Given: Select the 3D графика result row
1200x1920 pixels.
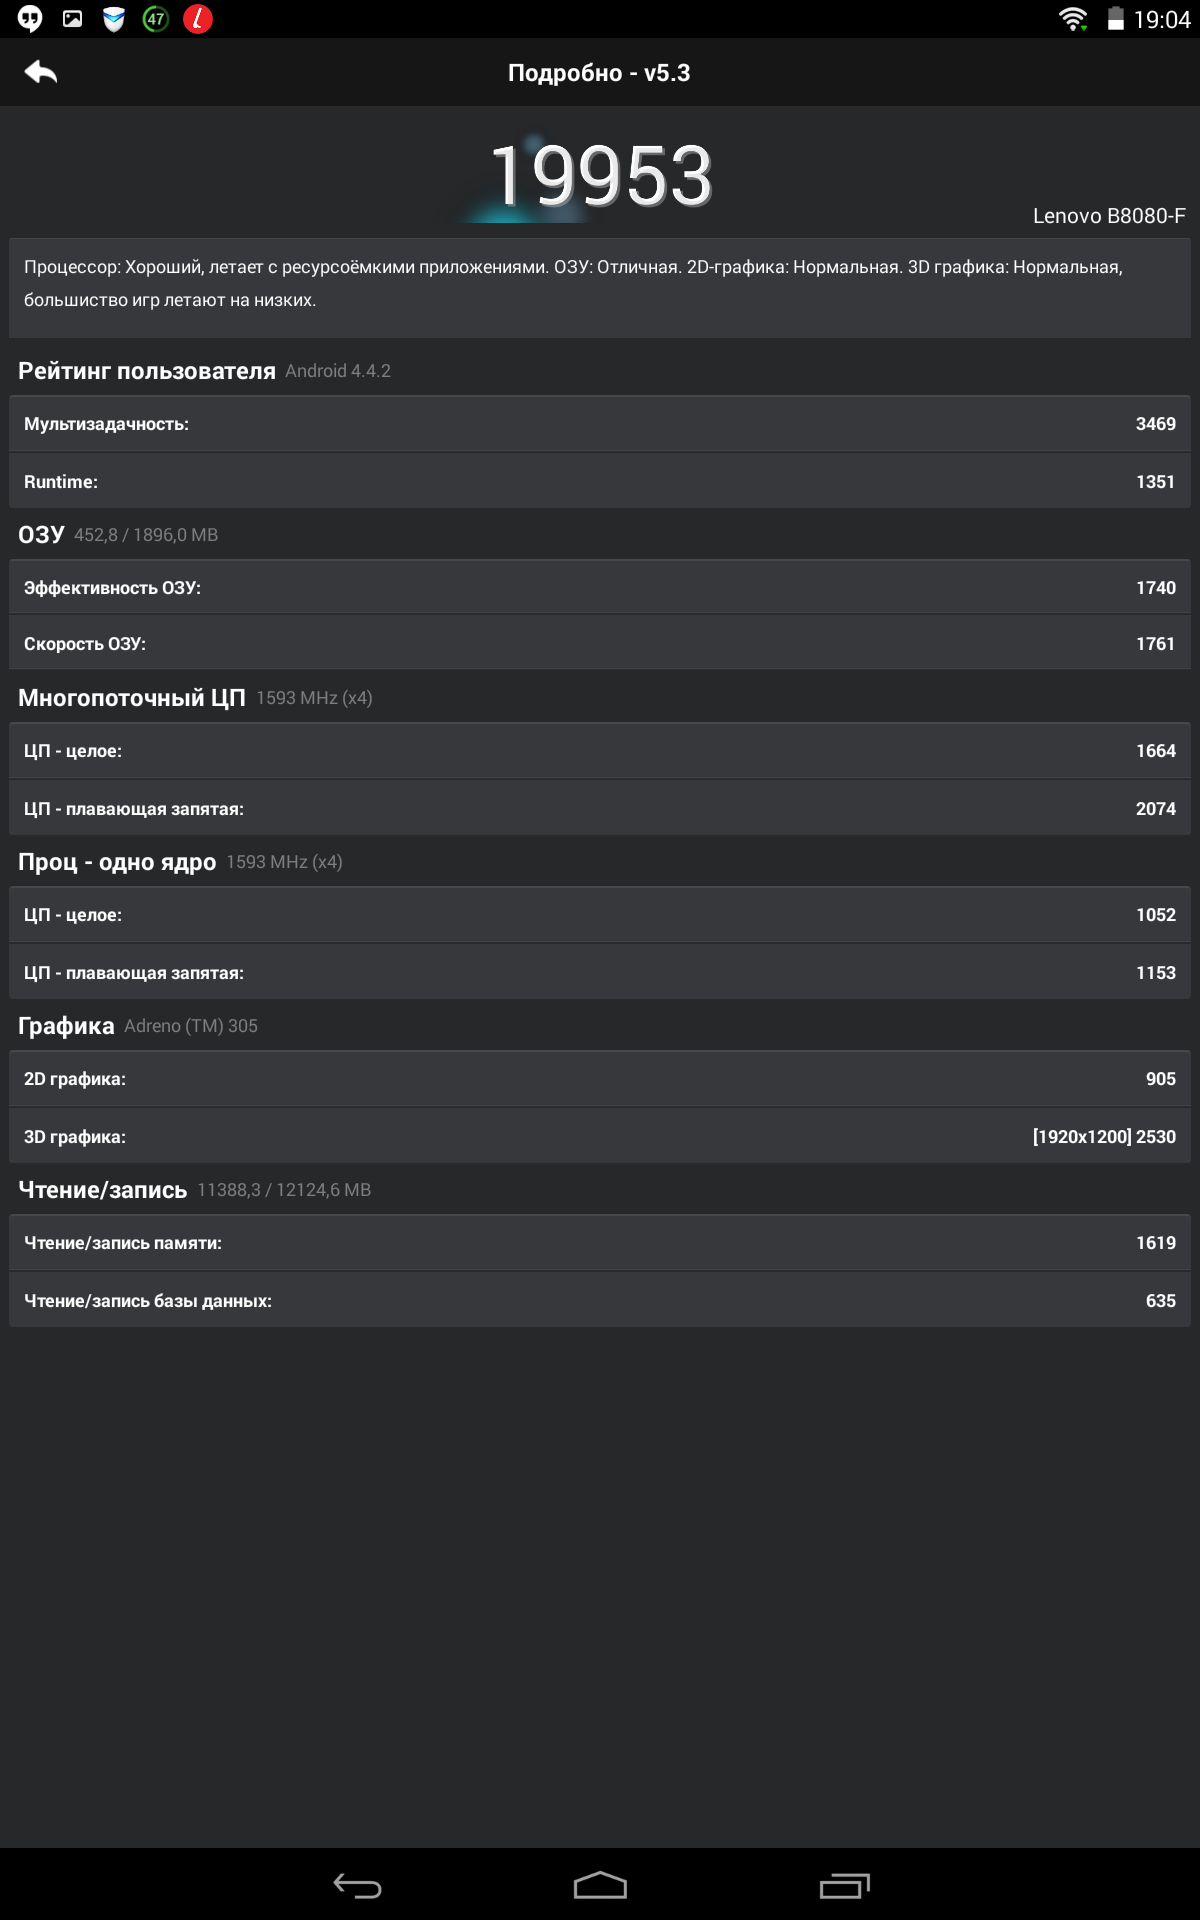Looking at the screenshot, I should [x=600, y=1136].
